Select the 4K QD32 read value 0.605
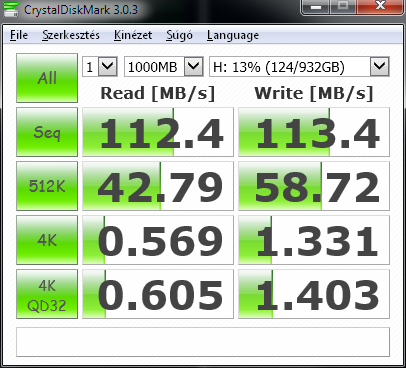The image size is (406, 368). point(158,294)
